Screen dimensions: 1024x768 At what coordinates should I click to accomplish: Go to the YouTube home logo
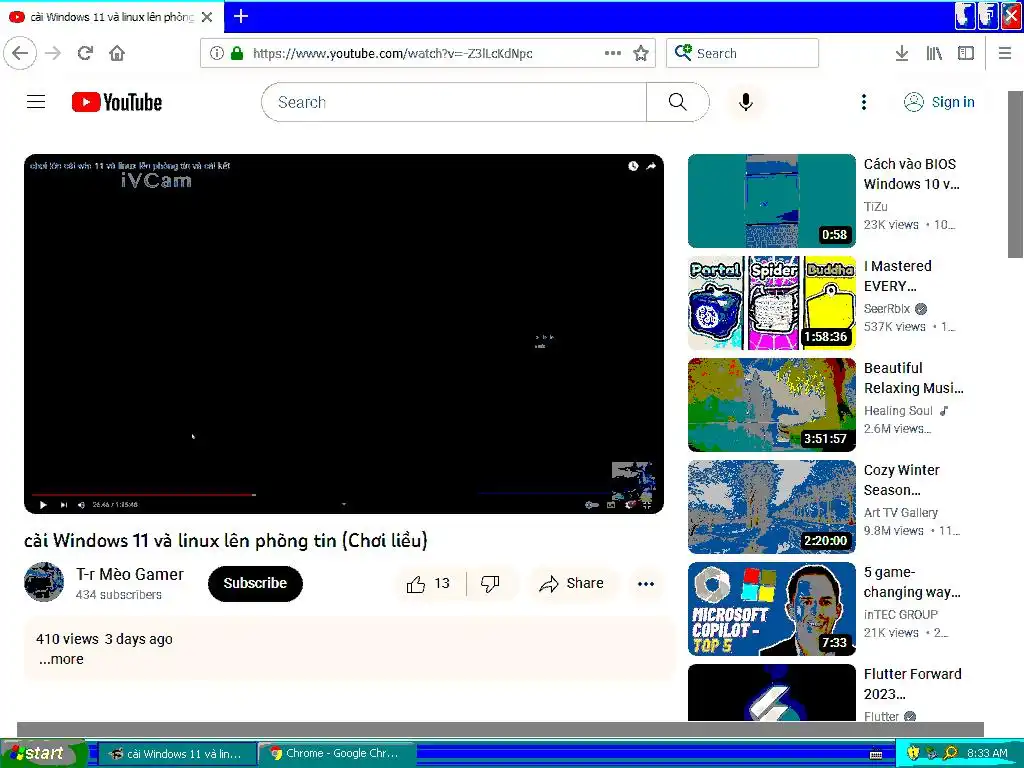(x=117, y=102)
